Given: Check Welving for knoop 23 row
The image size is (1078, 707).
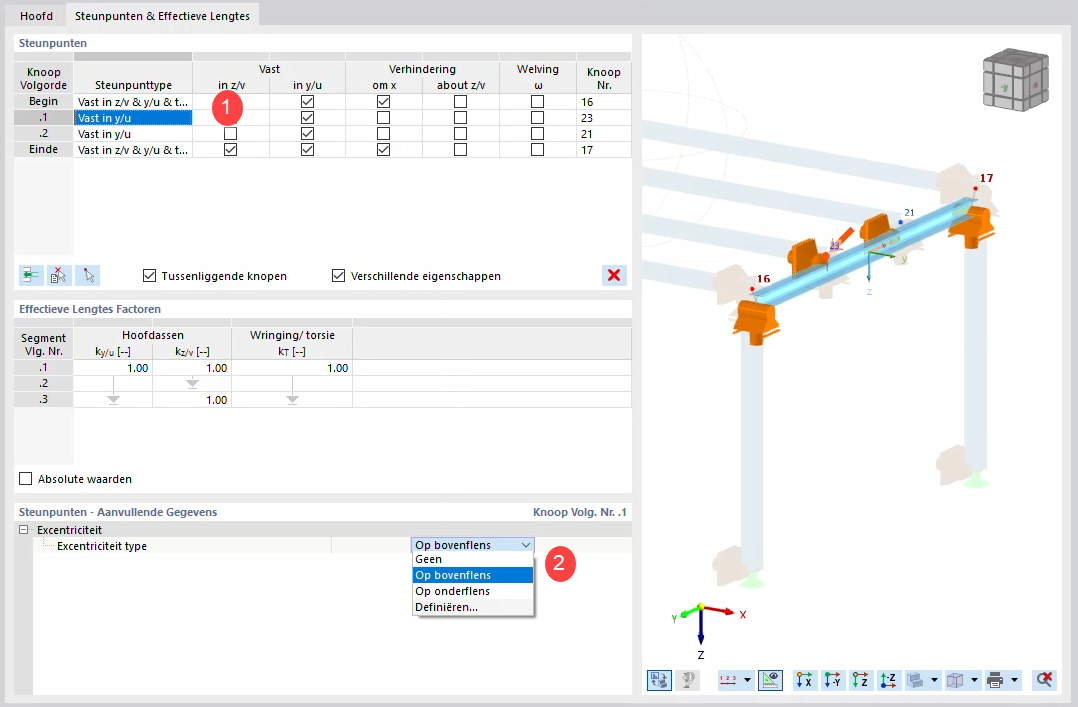Looking at the screenshot, I should 537,117.
